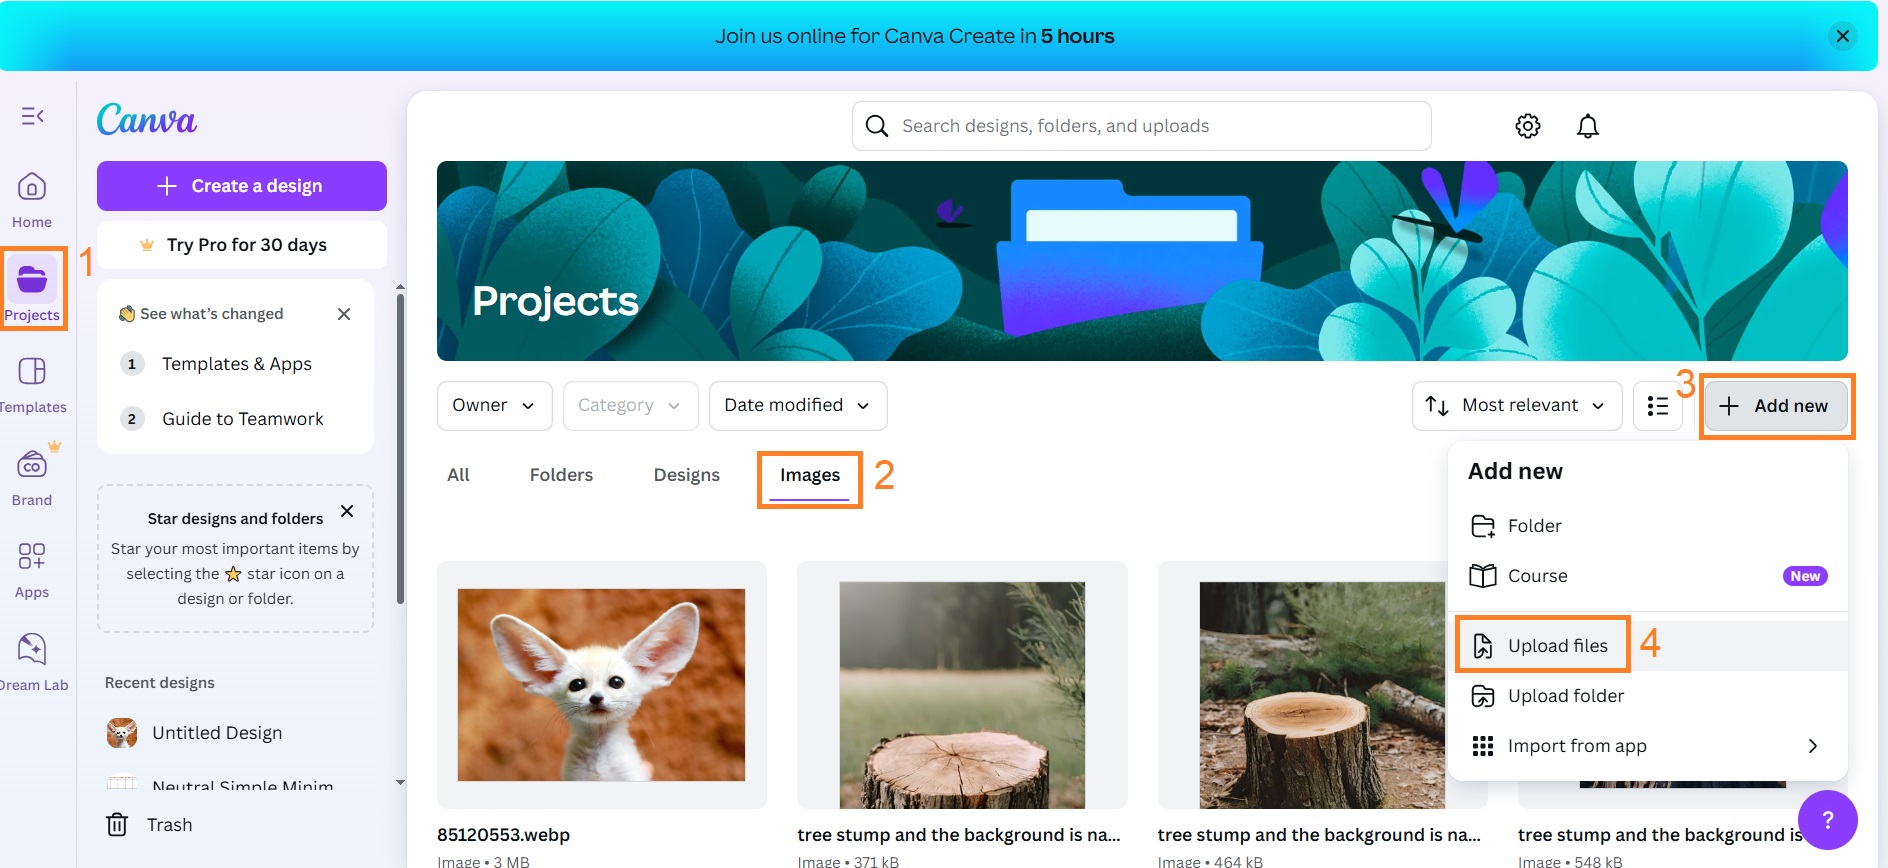Open the help question mark button
Screen dimensions: 1888x868
pos(1828,820)
